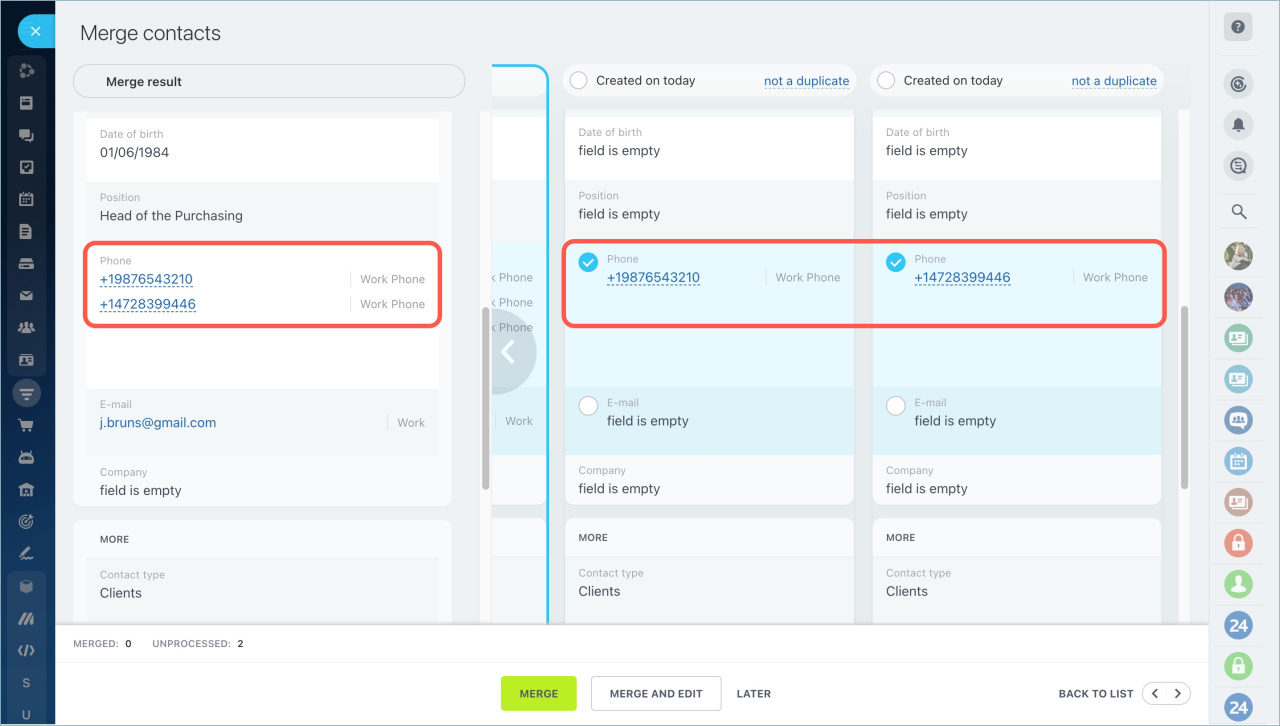
Task: Click the MERGE AND EDIT button
Action: pos(656,694)
